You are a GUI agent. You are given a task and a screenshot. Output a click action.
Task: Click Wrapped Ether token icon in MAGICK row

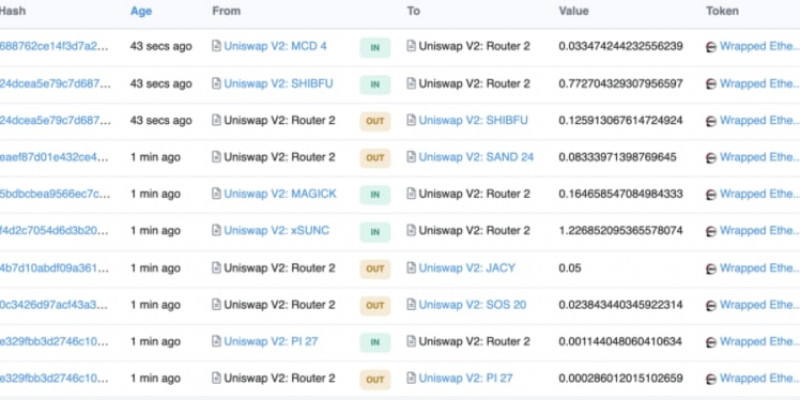point(711,194)
